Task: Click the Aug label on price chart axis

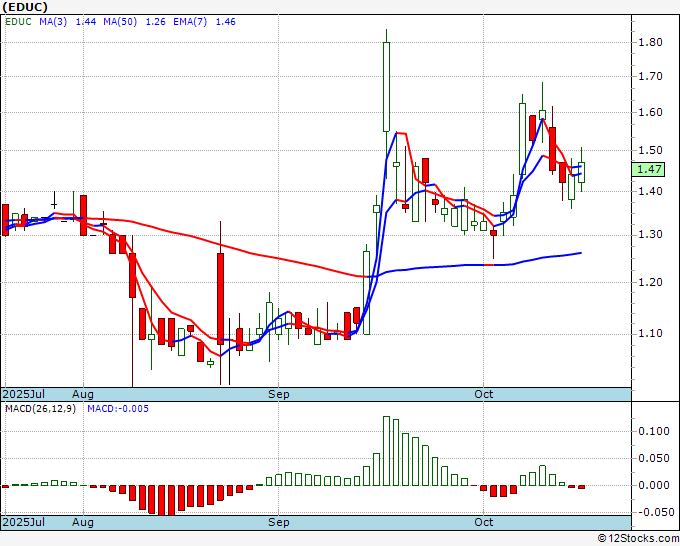Action: coord(83,394)
